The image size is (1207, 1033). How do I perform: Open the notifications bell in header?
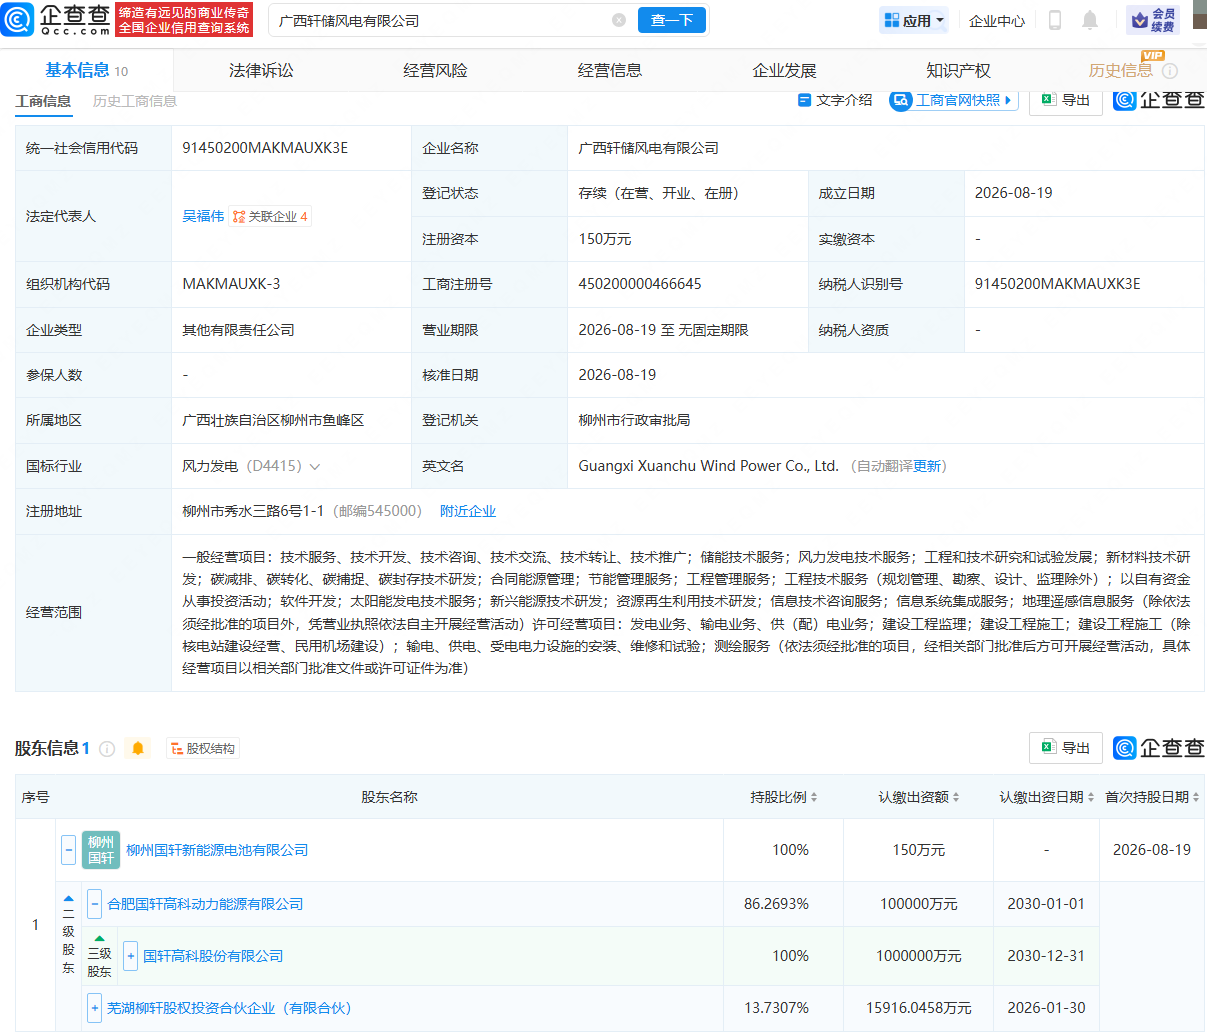click(x=1090, y=20)
